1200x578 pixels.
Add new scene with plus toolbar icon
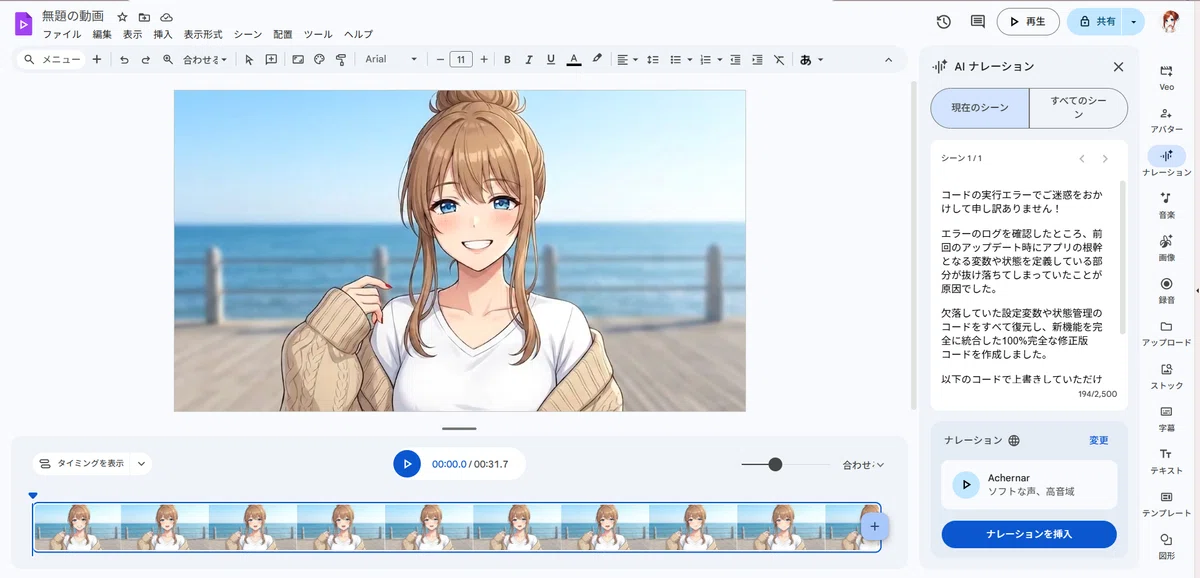(x=97, y=60)
